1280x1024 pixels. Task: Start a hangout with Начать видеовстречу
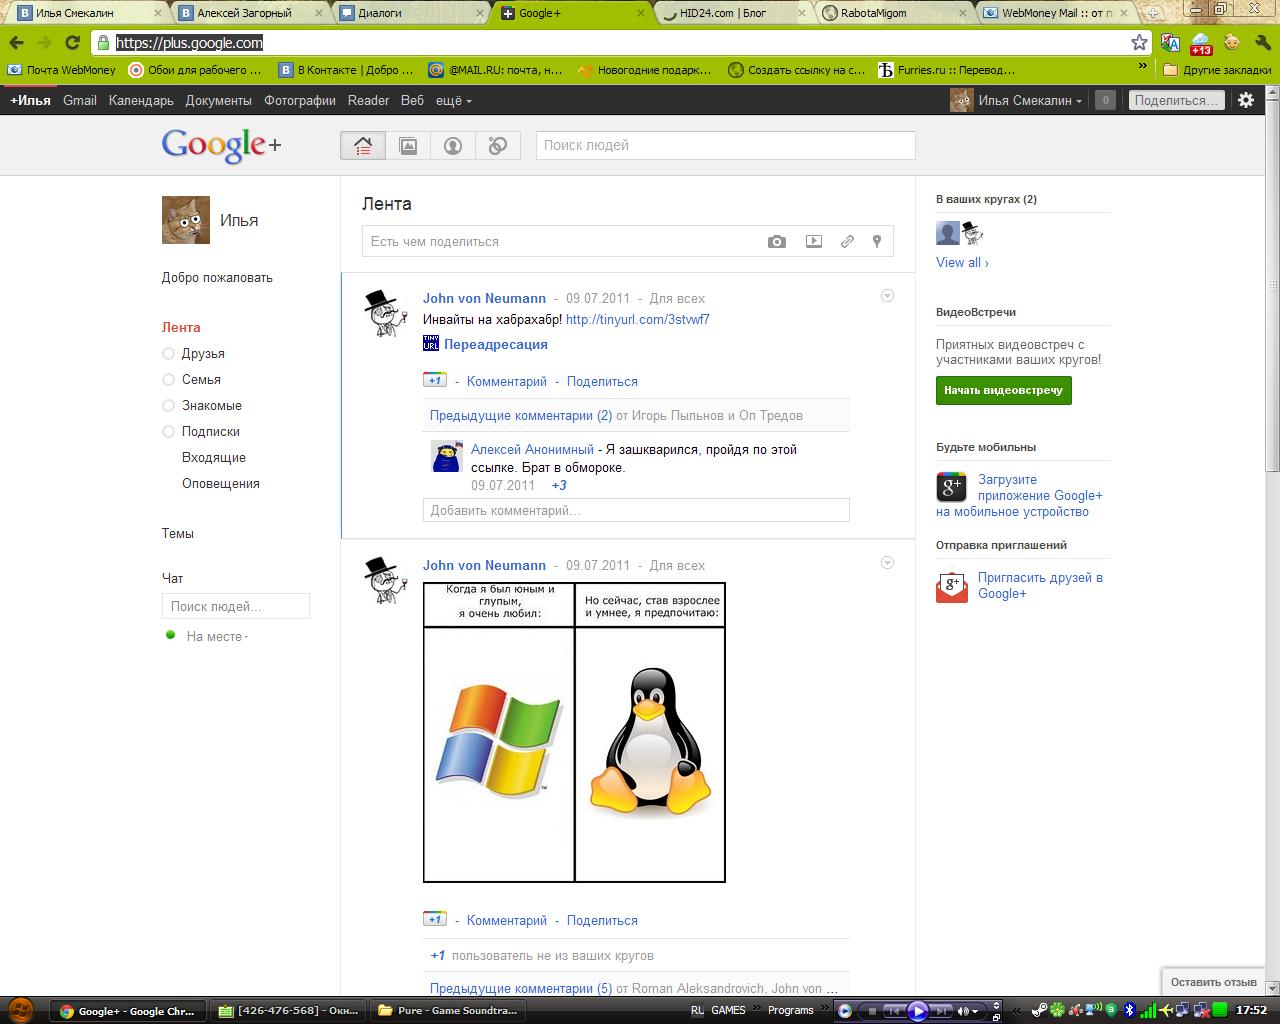(1004, 390)
